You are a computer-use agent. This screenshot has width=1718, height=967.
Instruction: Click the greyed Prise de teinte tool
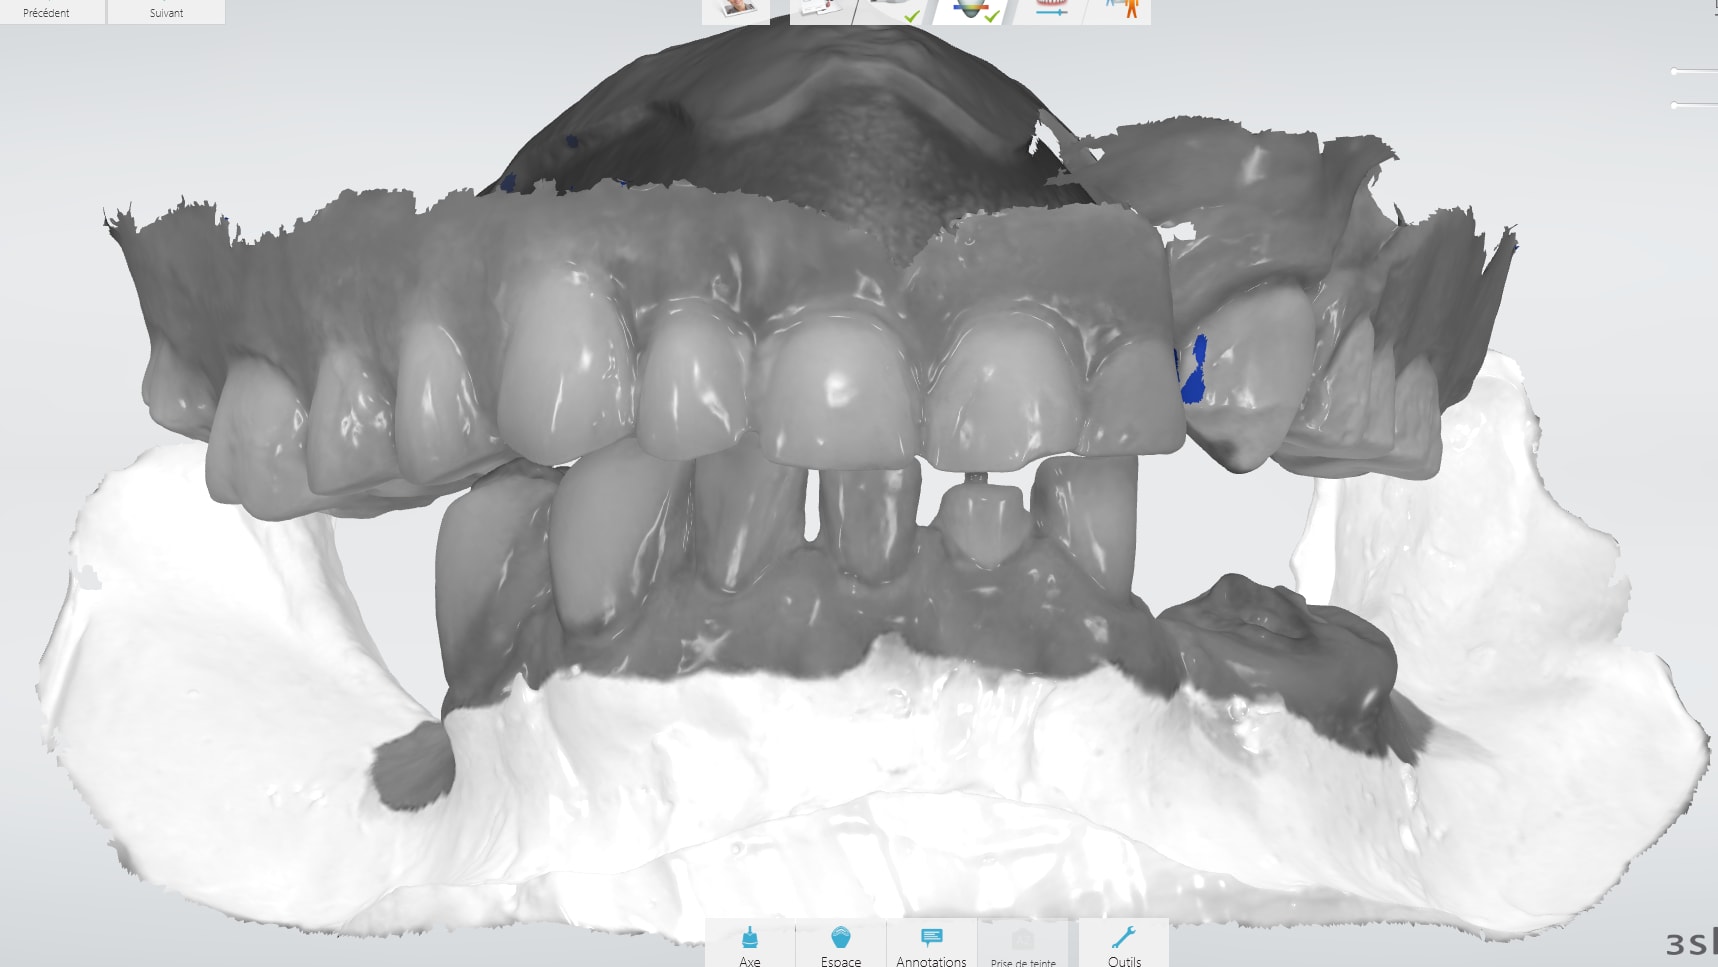tap(1023, 944)
